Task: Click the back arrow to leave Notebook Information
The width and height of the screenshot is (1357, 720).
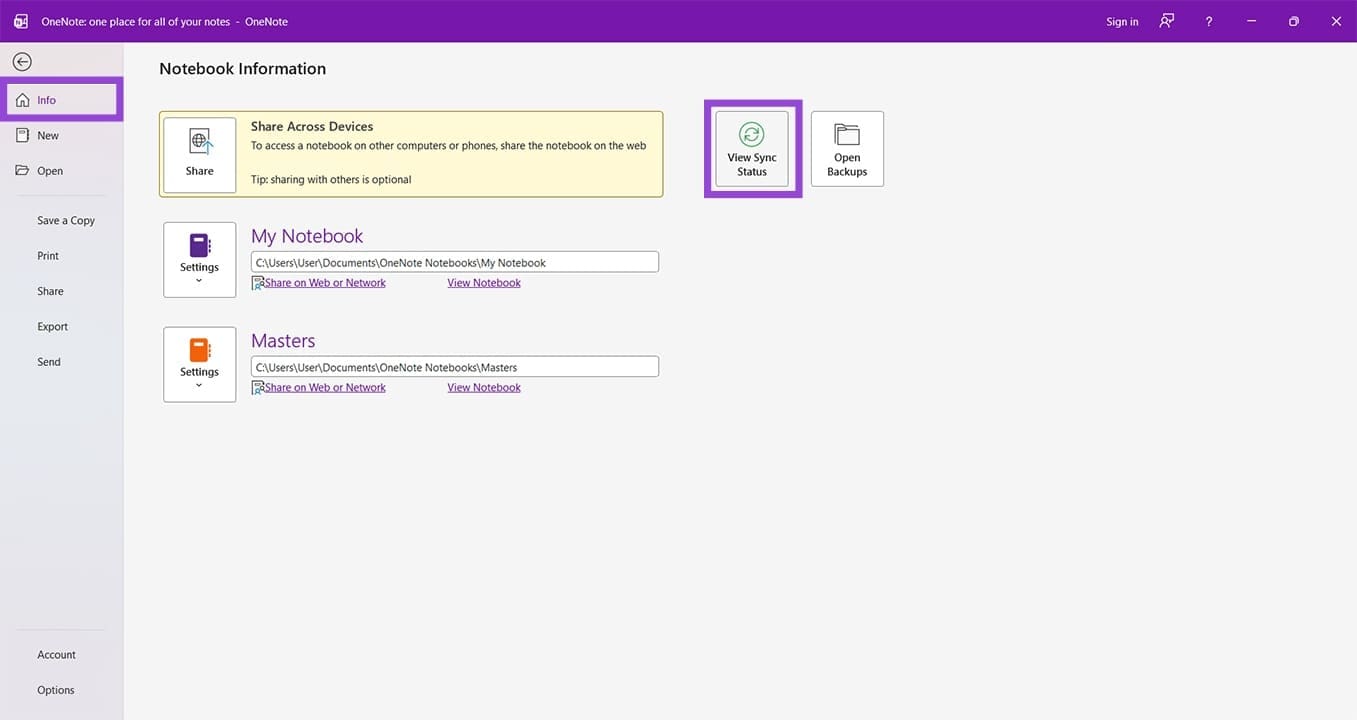Action: 21,61
